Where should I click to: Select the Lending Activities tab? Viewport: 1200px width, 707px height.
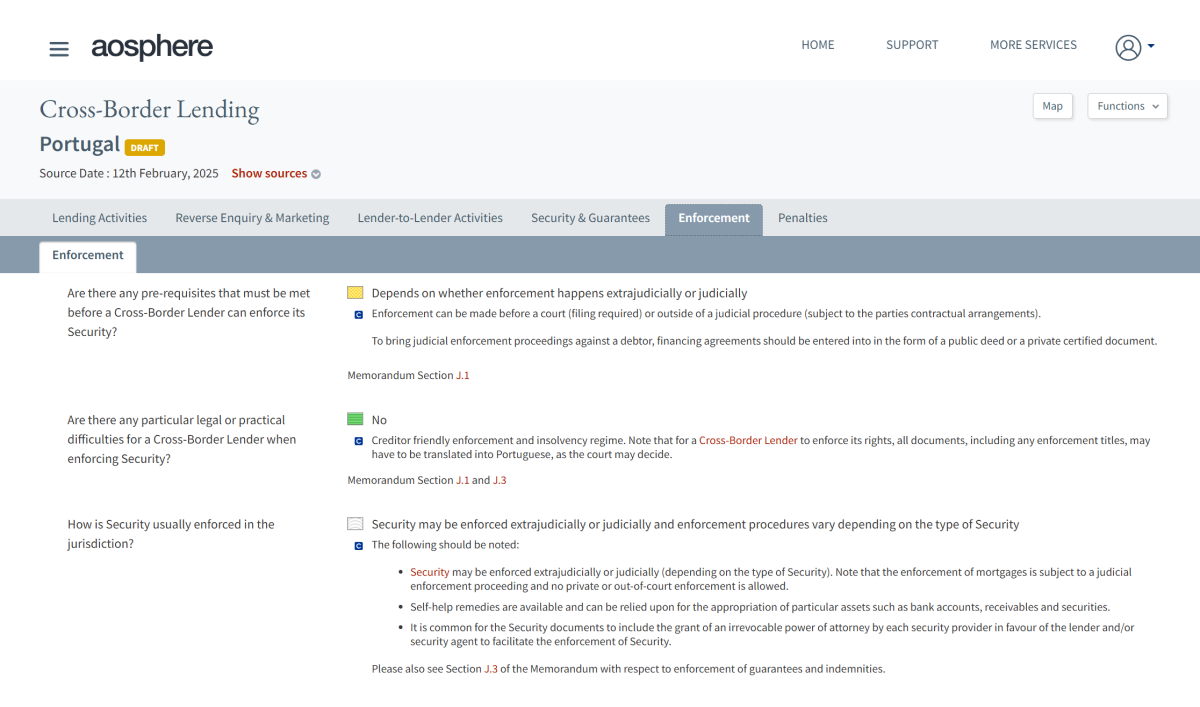click(x=99, y=218)
